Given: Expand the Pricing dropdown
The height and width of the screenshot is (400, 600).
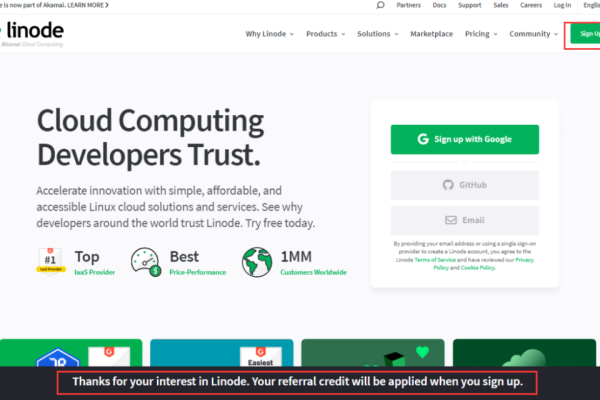Looking at the screenshot, I should (x=481, y=34).
